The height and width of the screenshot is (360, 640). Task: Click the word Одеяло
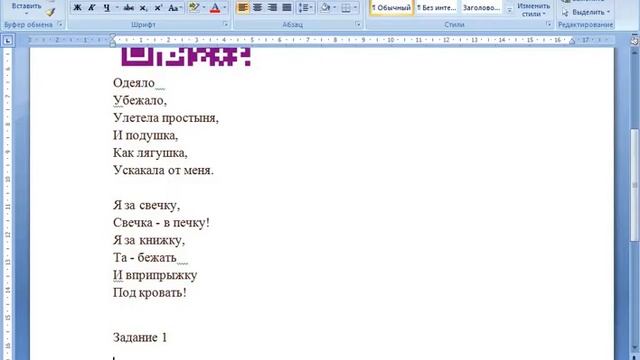tap(134, 83)
